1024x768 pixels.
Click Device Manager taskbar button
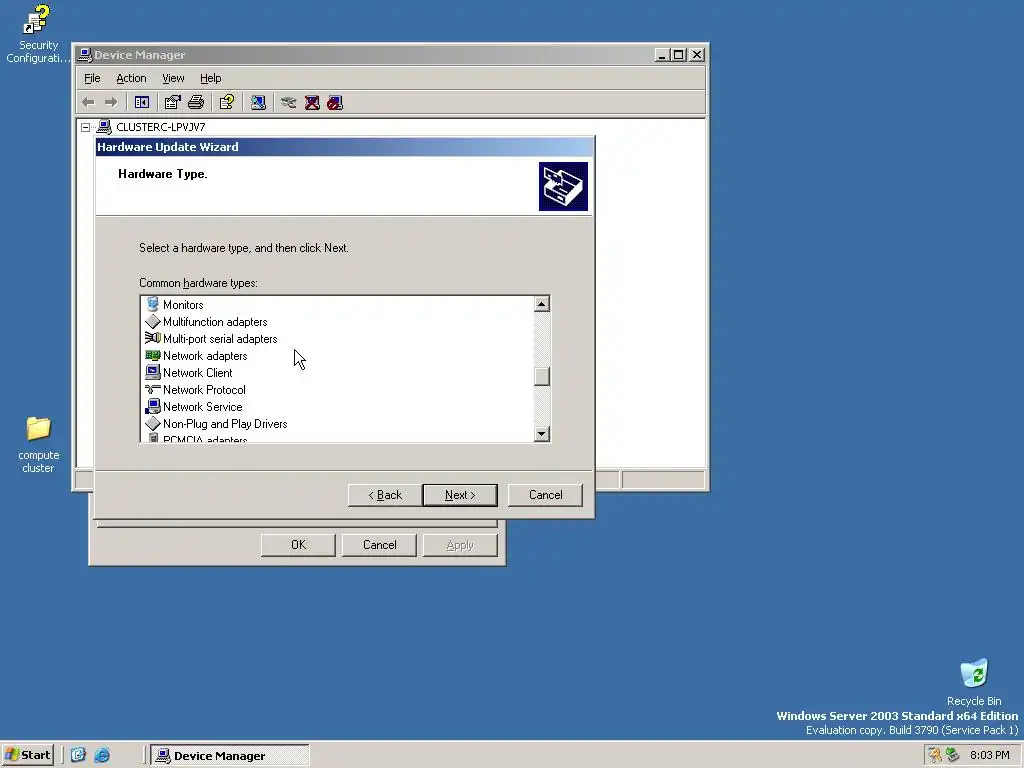click(x=230, y=755)
